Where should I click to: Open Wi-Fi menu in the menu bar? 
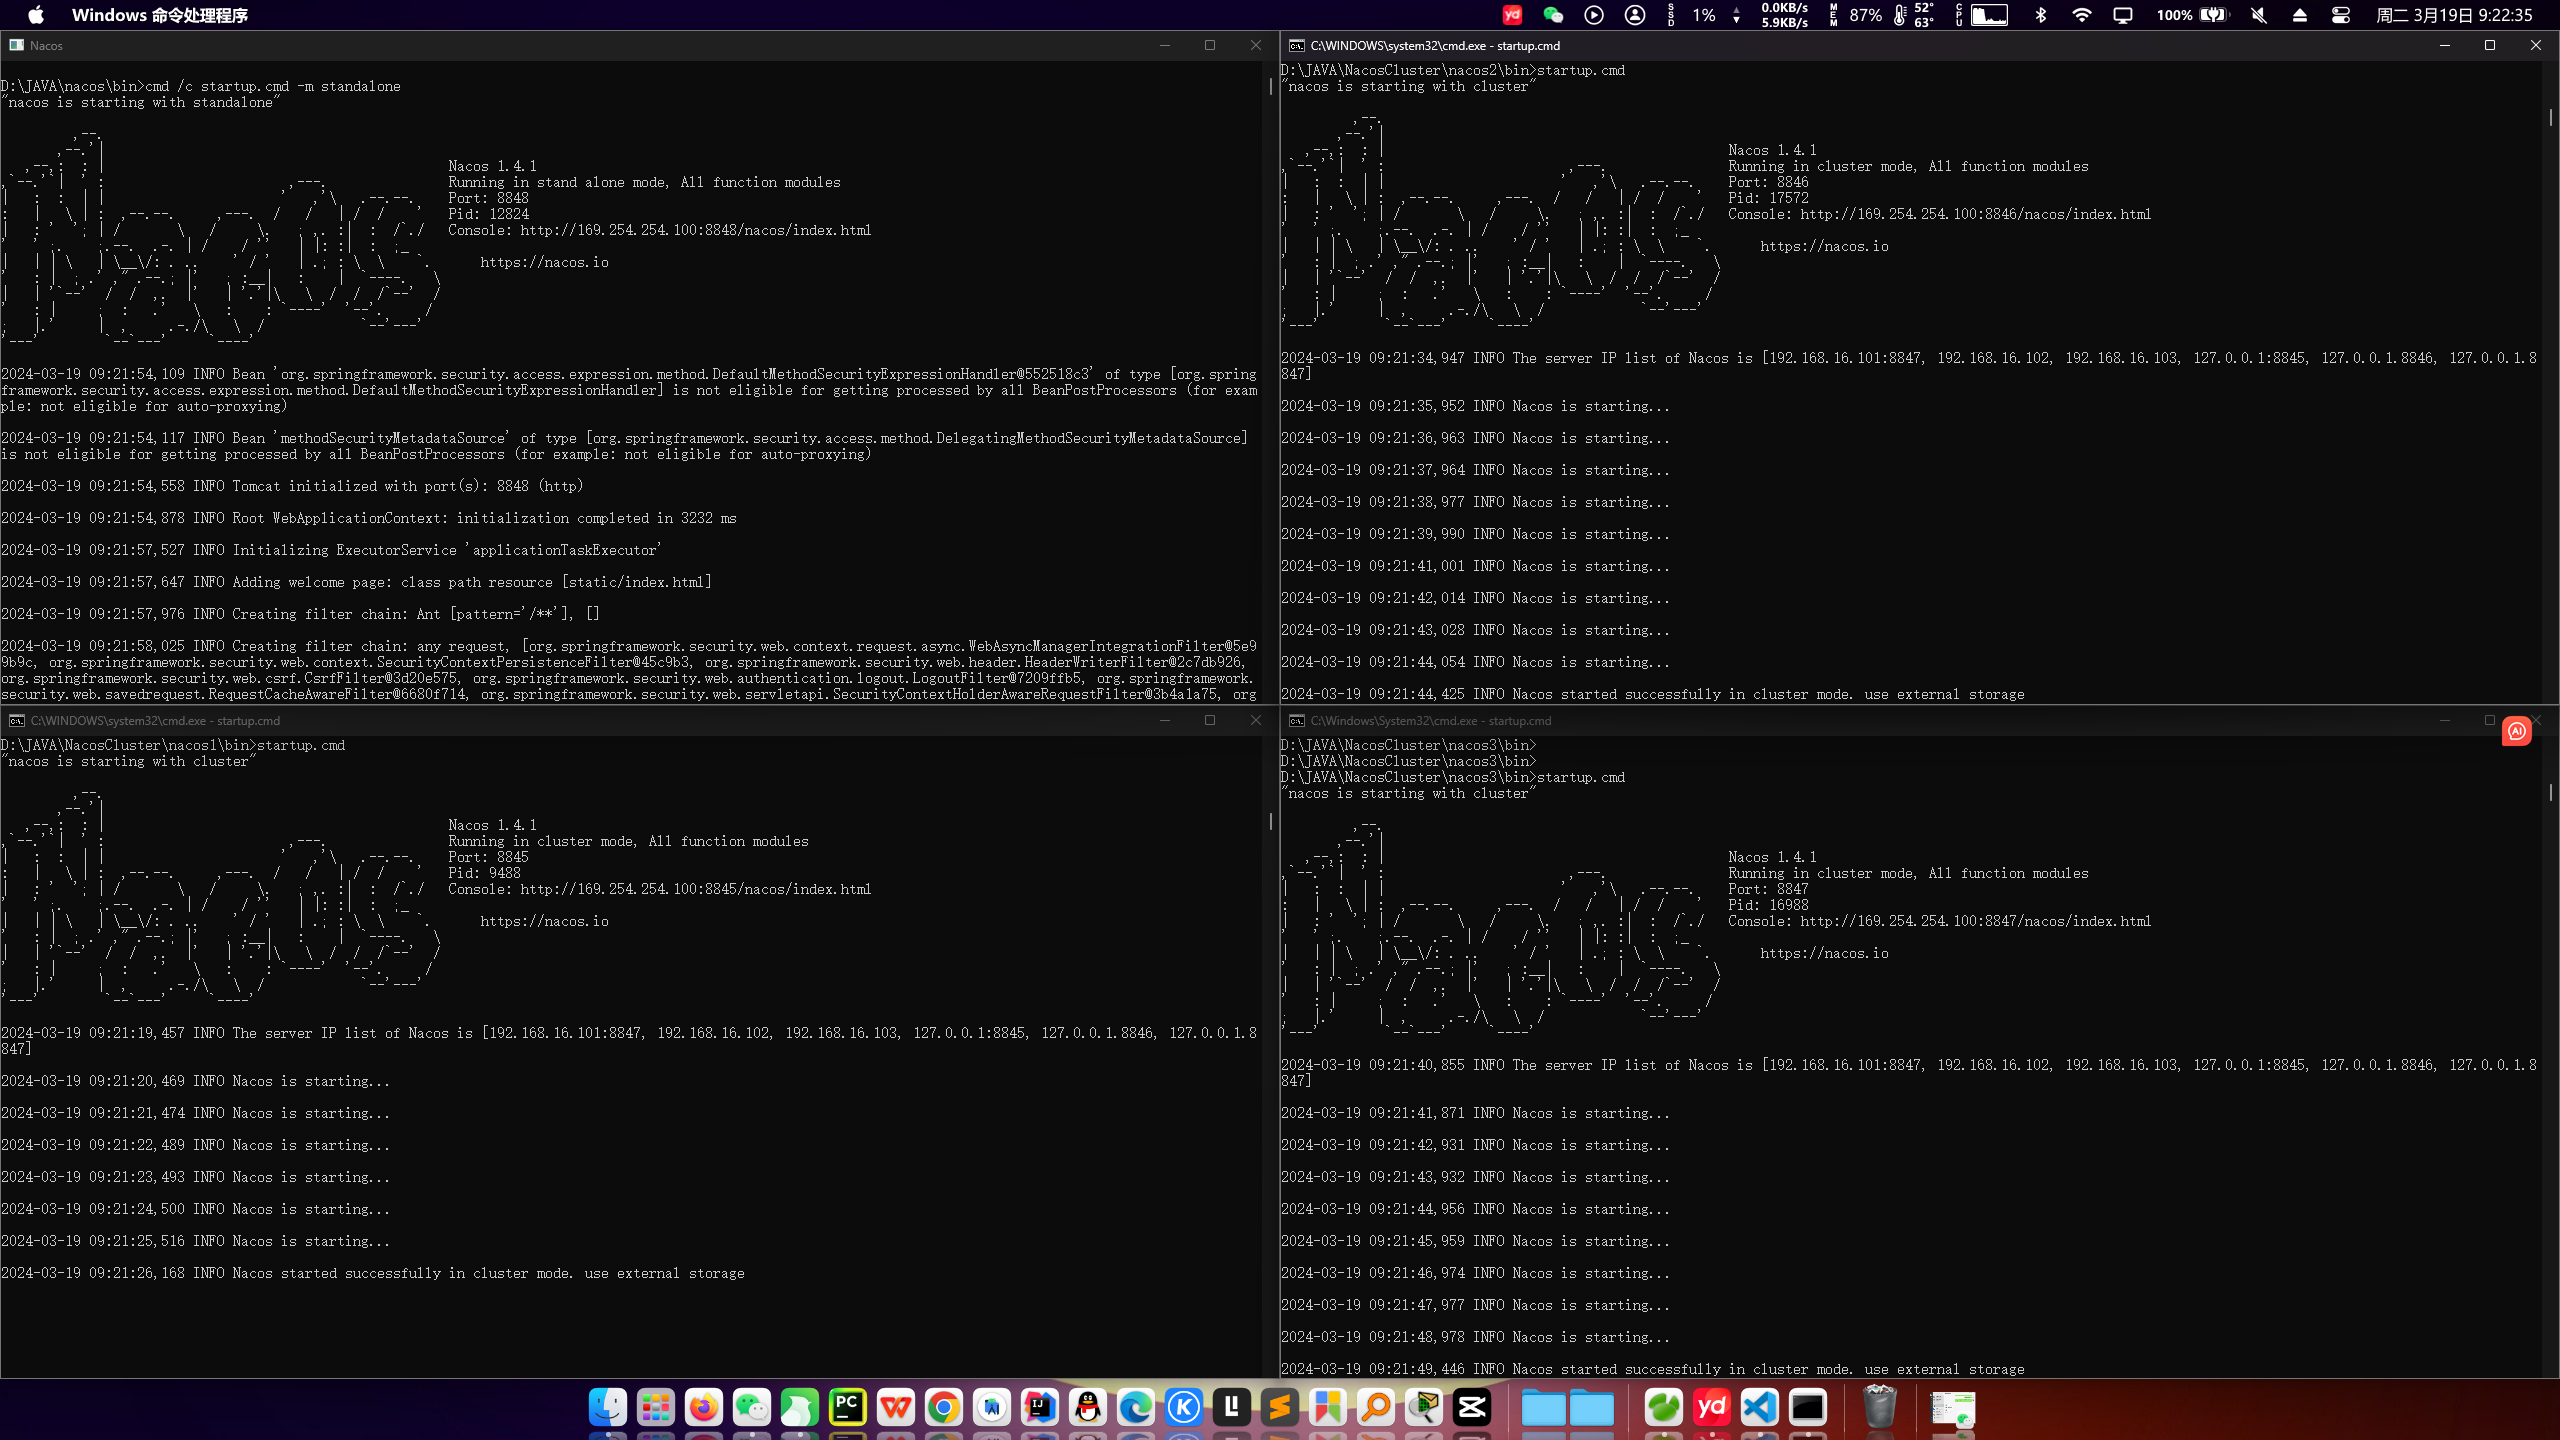(x=2082, y=15)
